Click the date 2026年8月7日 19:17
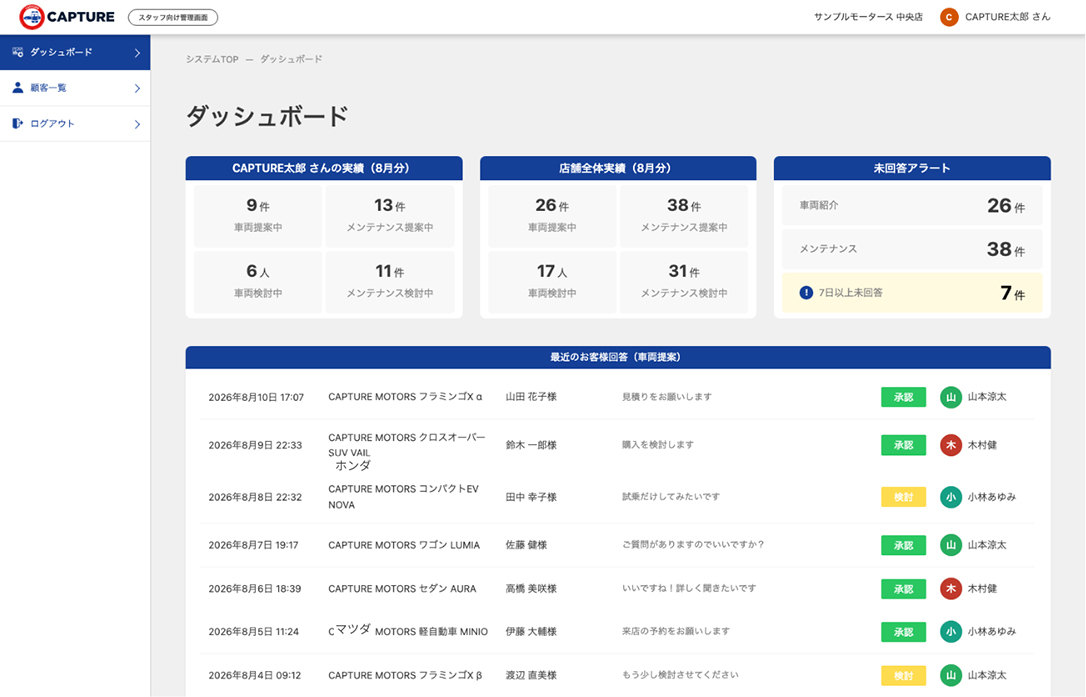Image resolution: width=1086 pixels, height=697 pixels. click(253, 545)
